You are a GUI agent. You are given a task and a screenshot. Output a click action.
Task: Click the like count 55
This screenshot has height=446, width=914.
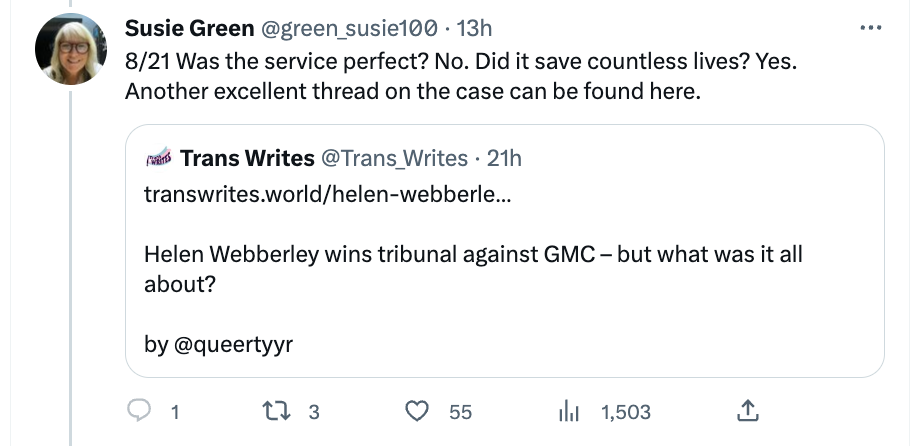[x=460, y=412]
